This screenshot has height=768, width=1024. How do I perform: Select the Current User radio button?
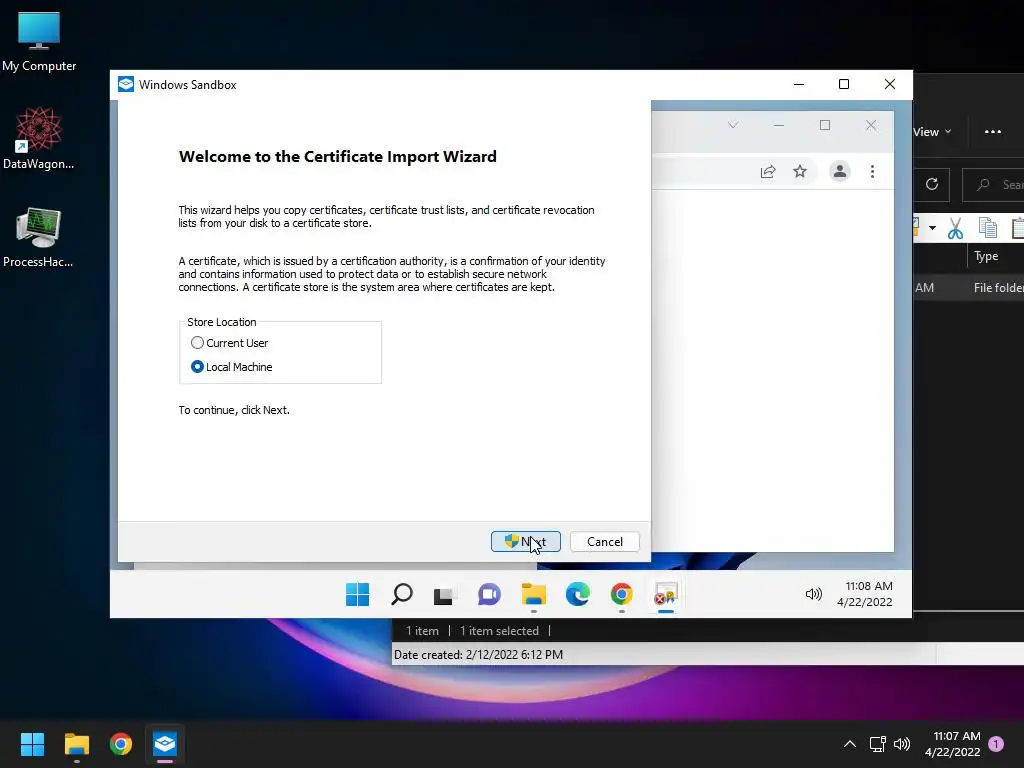pyautogui.click(x=197, y=343)
